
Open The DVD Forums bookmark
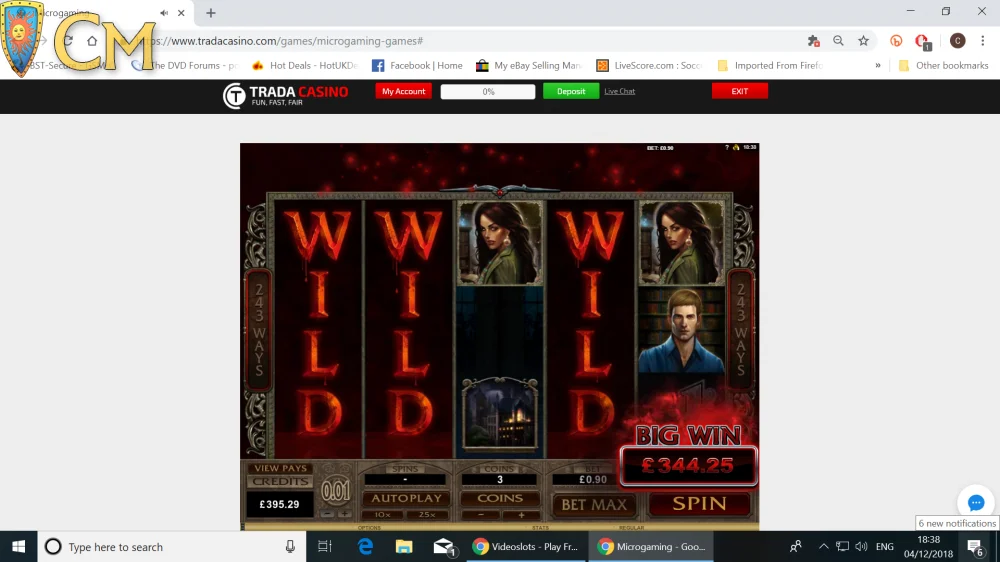(x=185, y=65)
